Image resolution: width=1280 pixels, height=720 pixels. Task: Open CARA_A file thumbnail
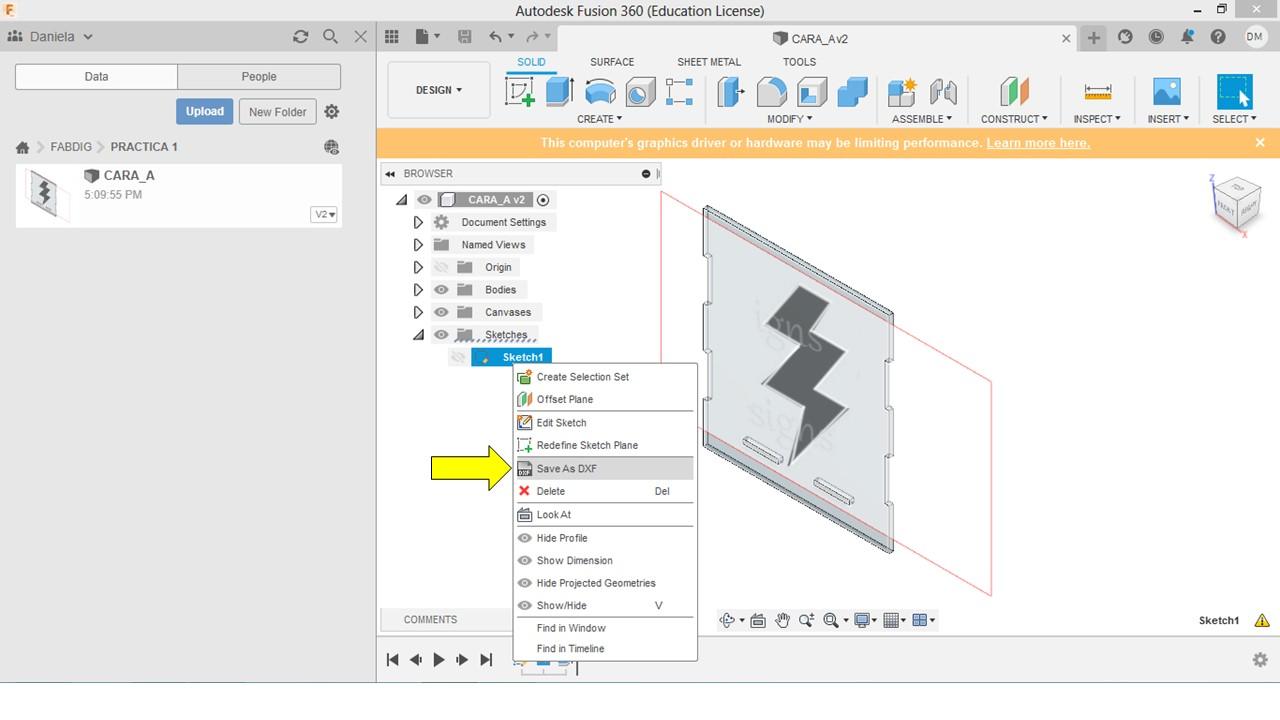pyautogui.click(x=44, y=194)
